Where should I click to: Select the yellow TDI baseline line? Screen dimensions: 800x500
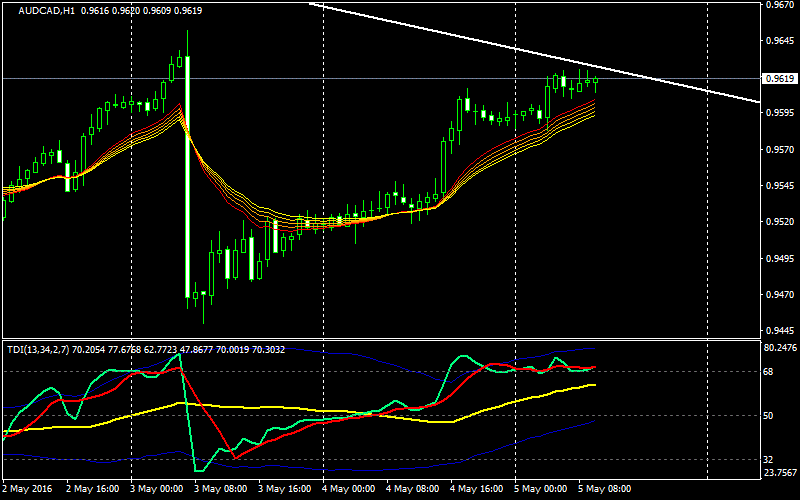pos(300,409)
